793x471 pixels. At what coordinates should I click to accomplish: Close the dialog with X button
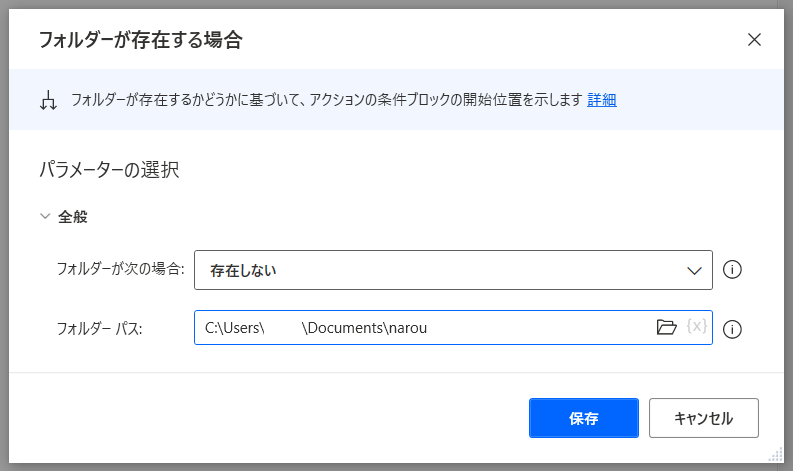(754, 39)
